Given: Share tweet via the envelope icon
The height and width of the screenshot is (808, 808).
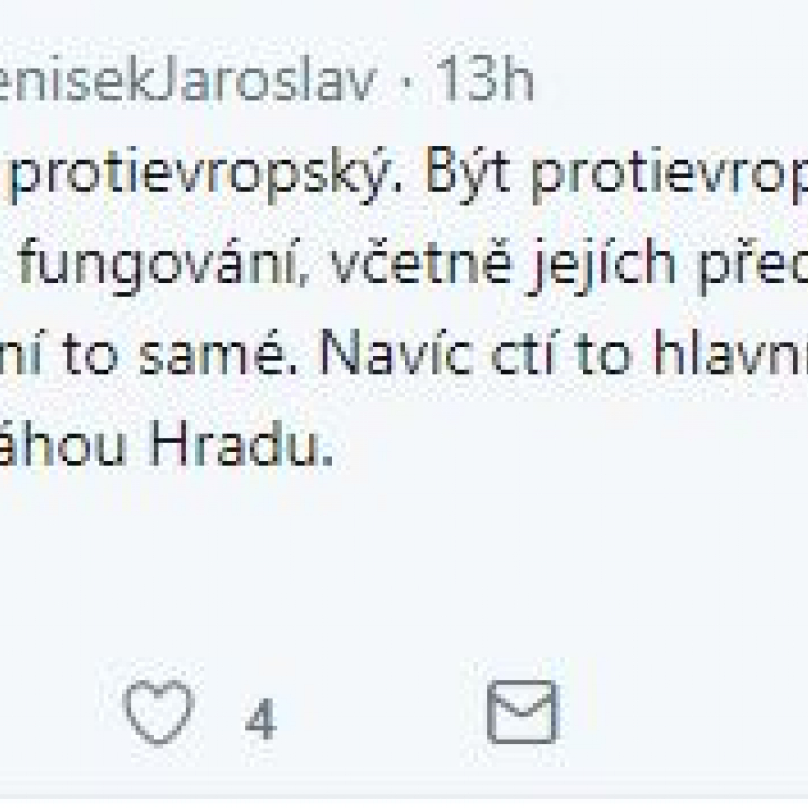Looking at the screenshot, I should (523, 712).
